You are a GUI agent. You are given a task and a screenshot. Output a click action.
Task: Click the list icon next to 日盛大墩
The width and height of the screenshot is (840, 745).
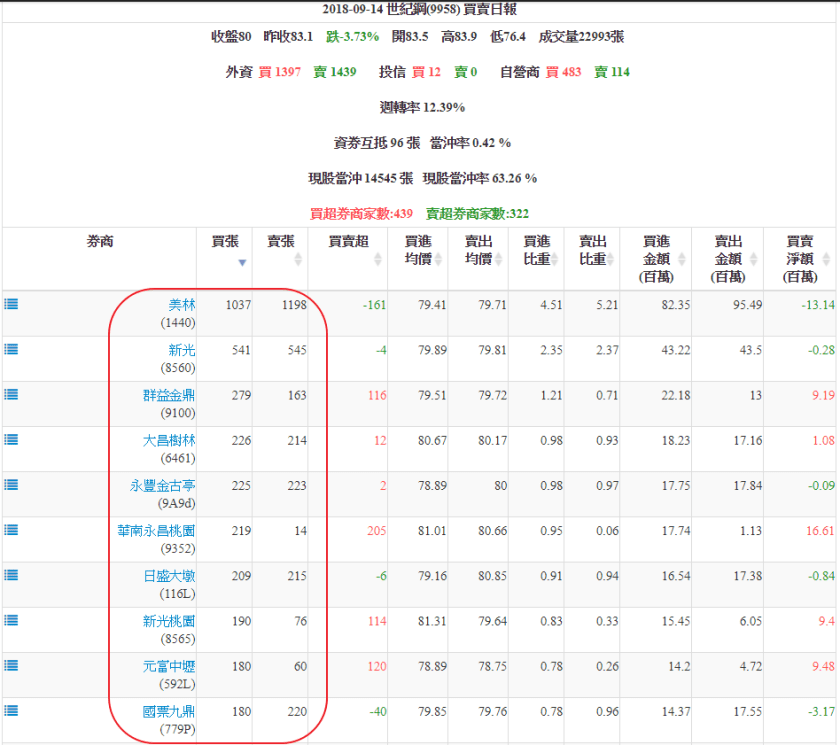pyautogui.click(x=11, y=574)
